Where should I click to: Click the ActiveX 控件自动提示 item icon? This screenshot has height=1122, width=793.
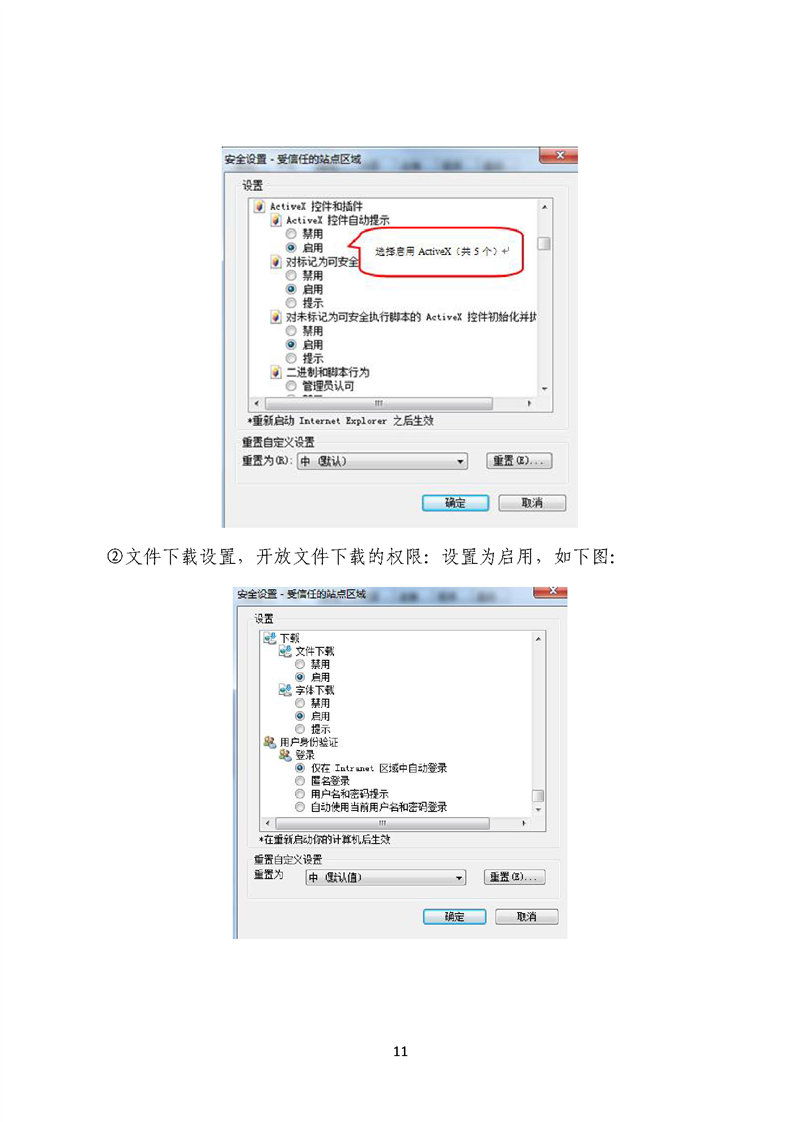point(276,220)
